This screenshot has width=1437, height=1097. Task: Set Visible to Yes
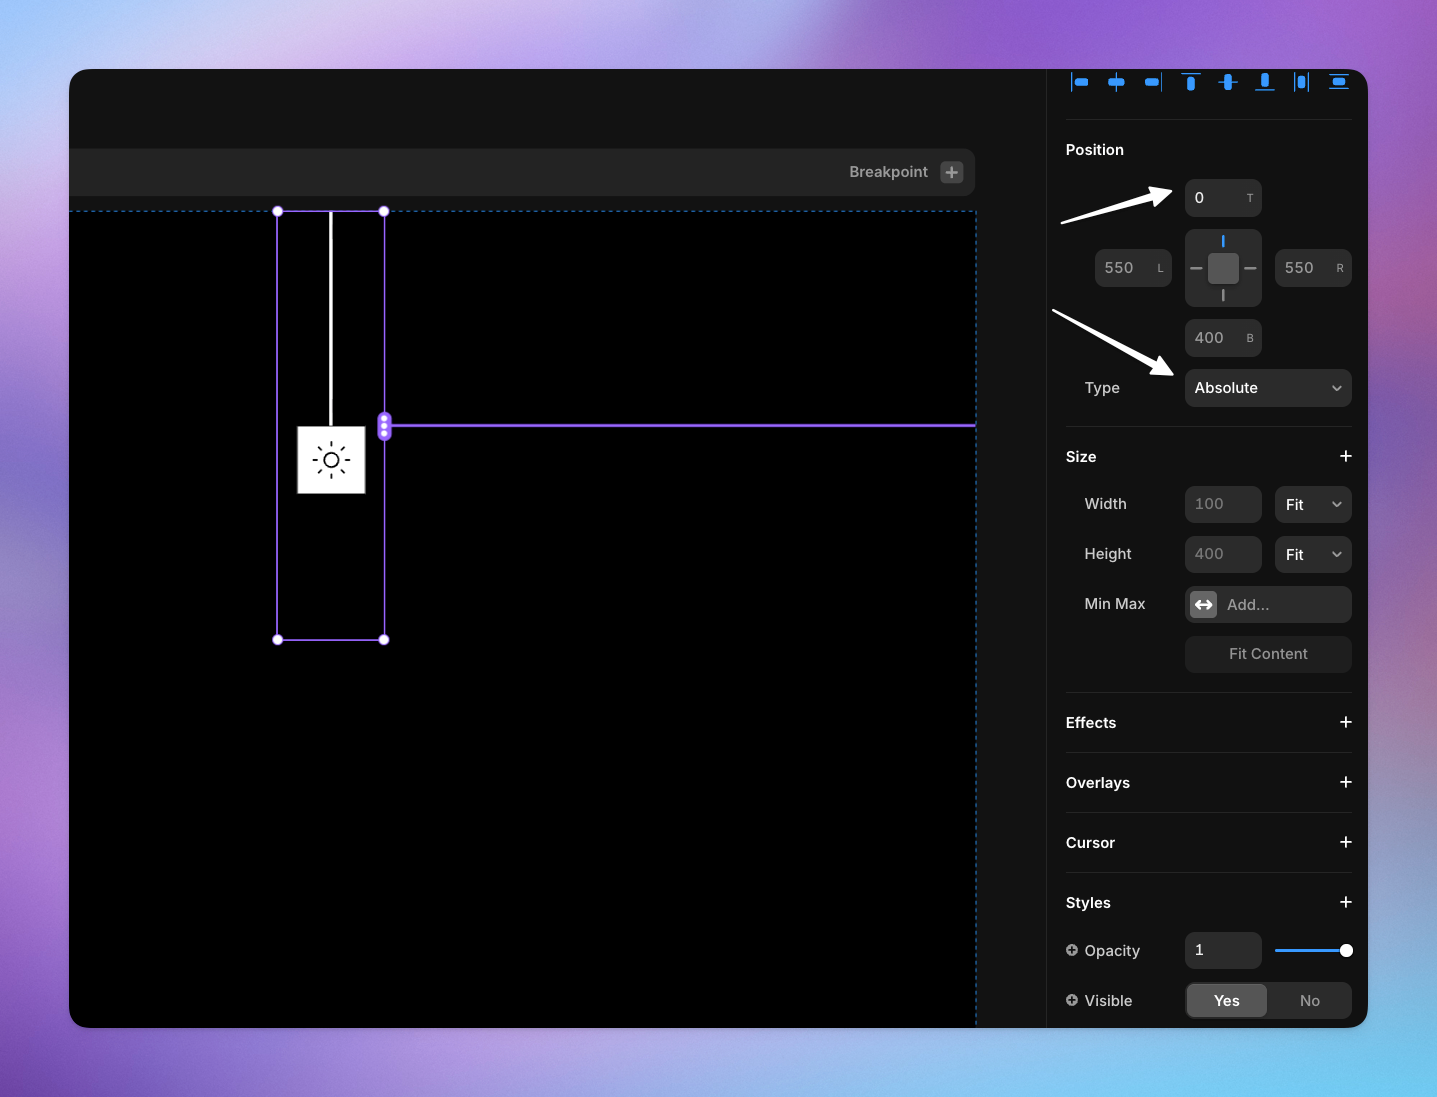1226,1000
